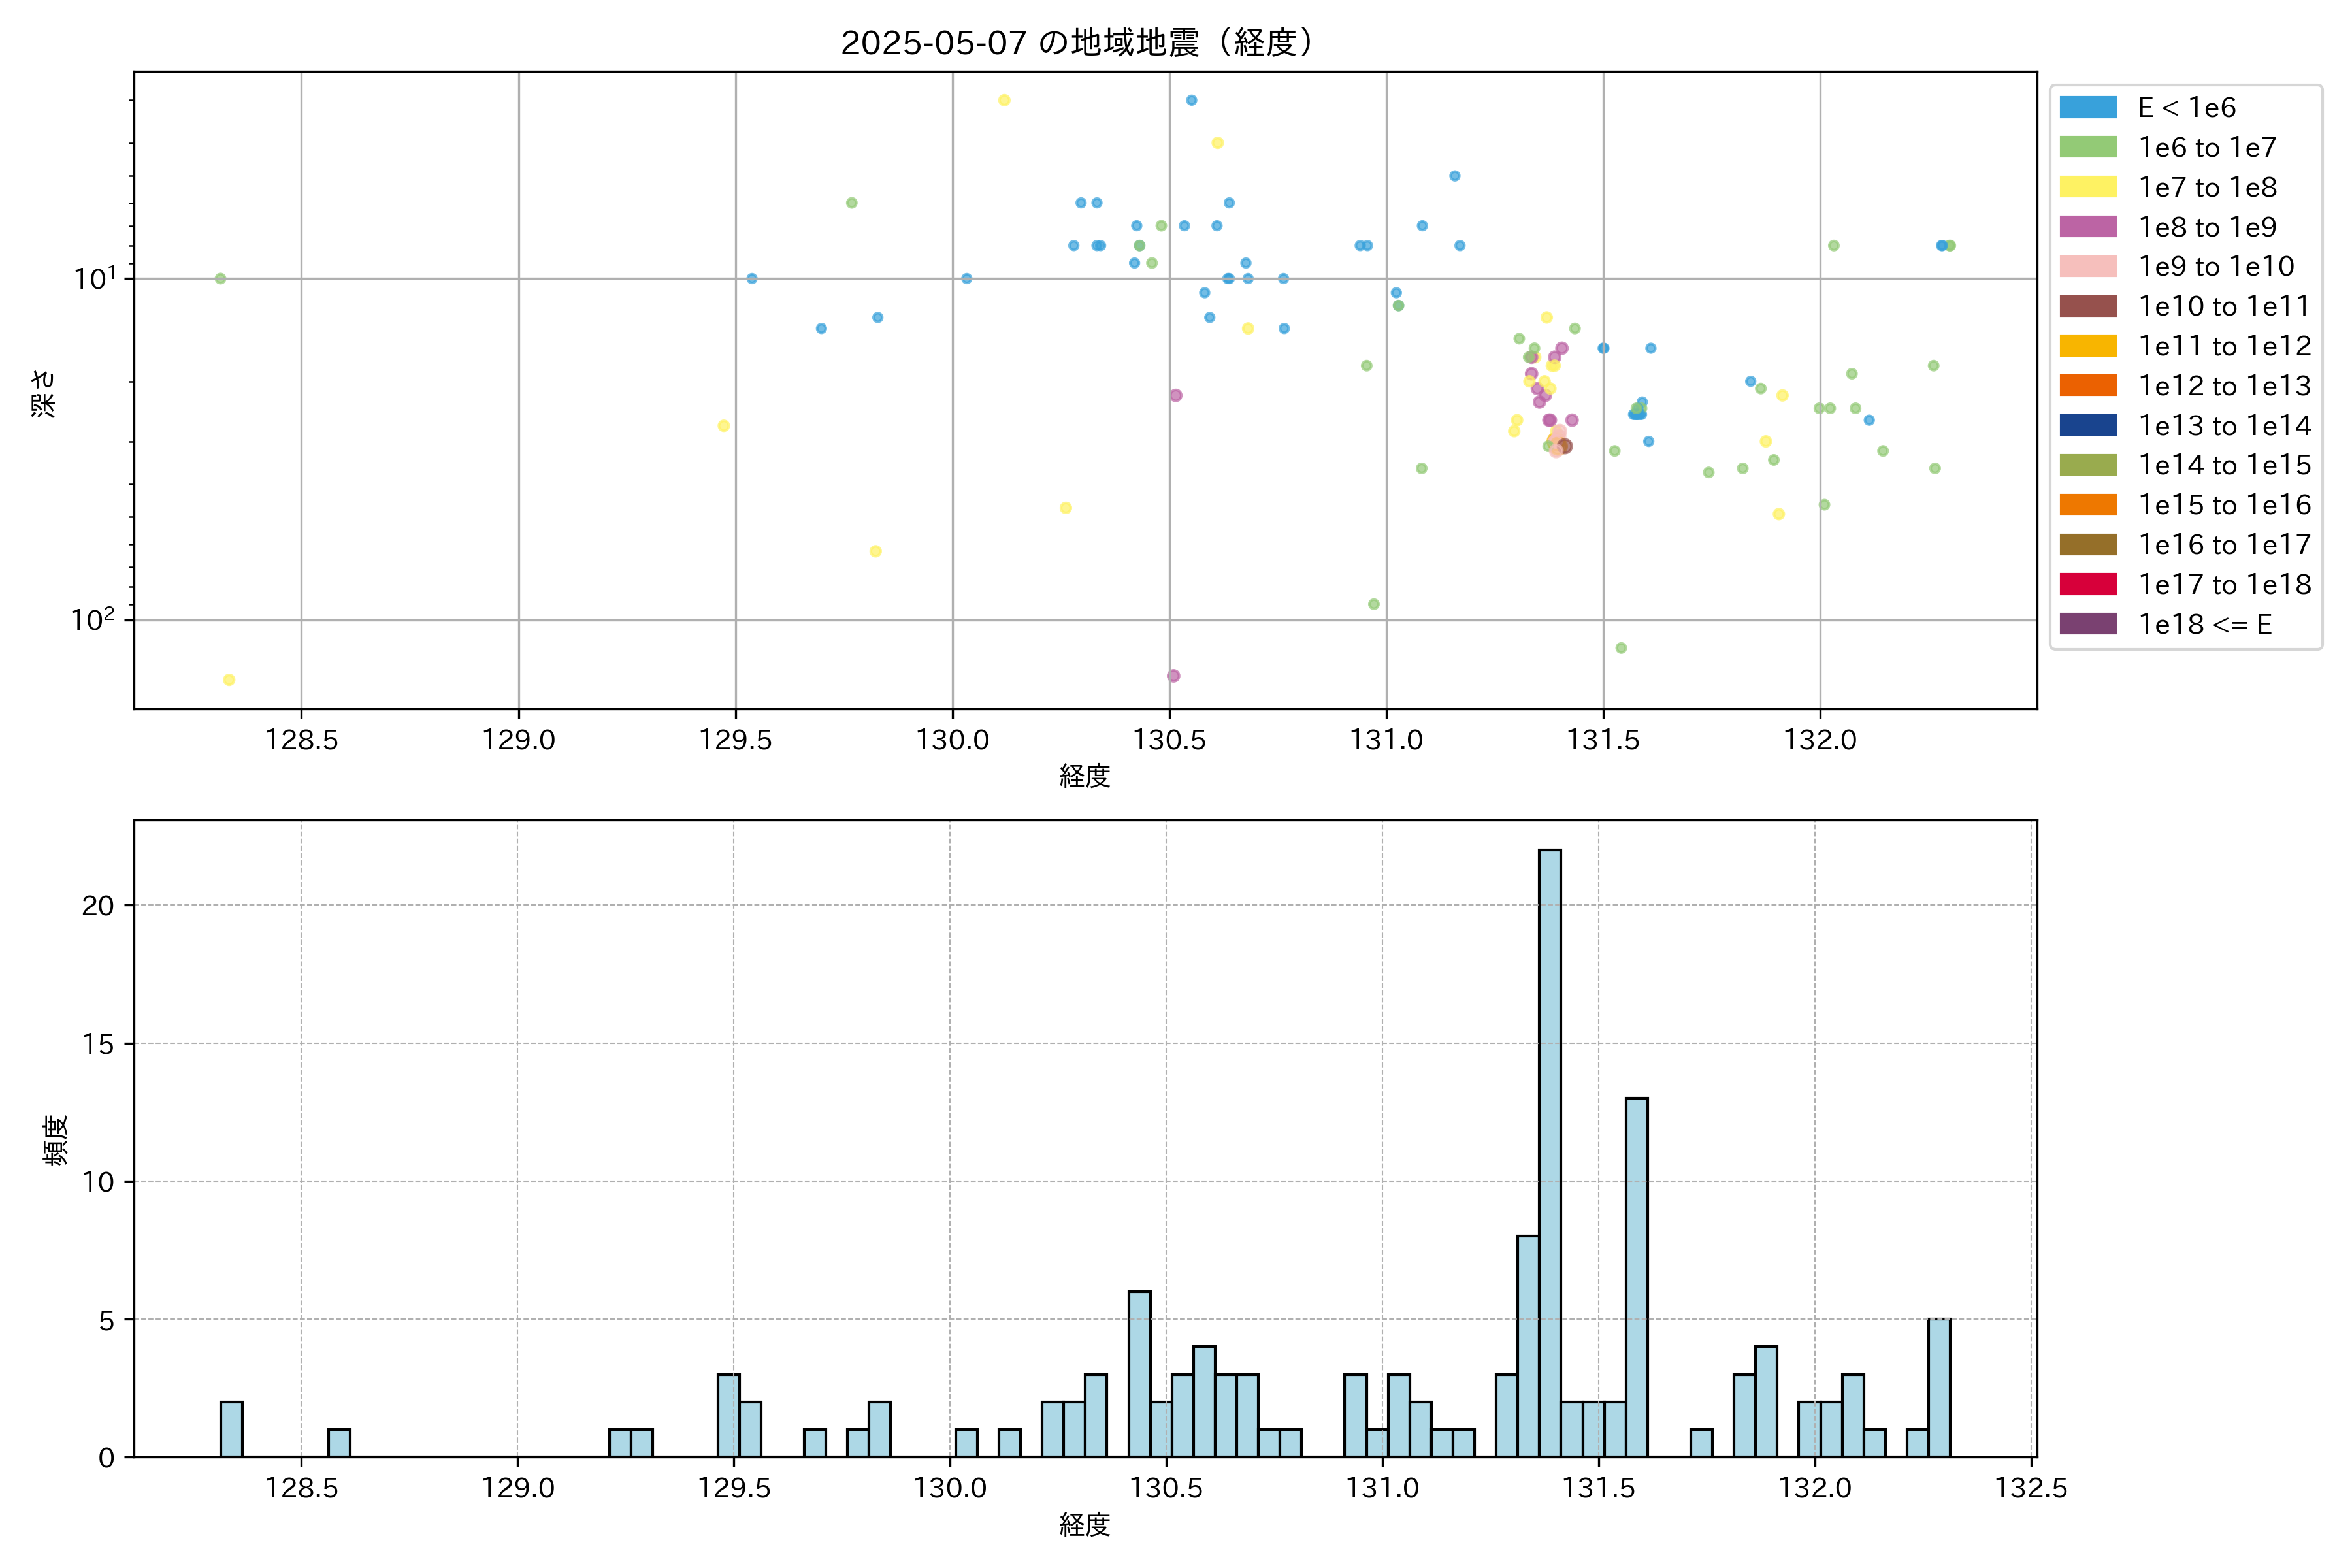Click the yellow dot at bottom-left of scatter

[229, 680]
